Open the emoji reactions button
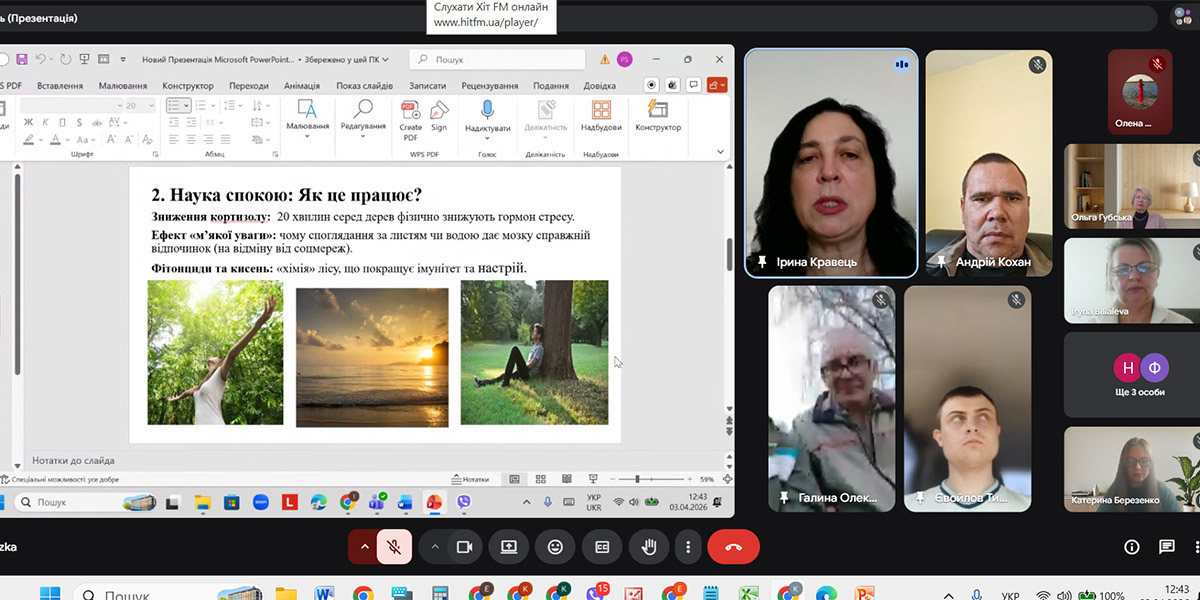 click(x=555, y=547)
